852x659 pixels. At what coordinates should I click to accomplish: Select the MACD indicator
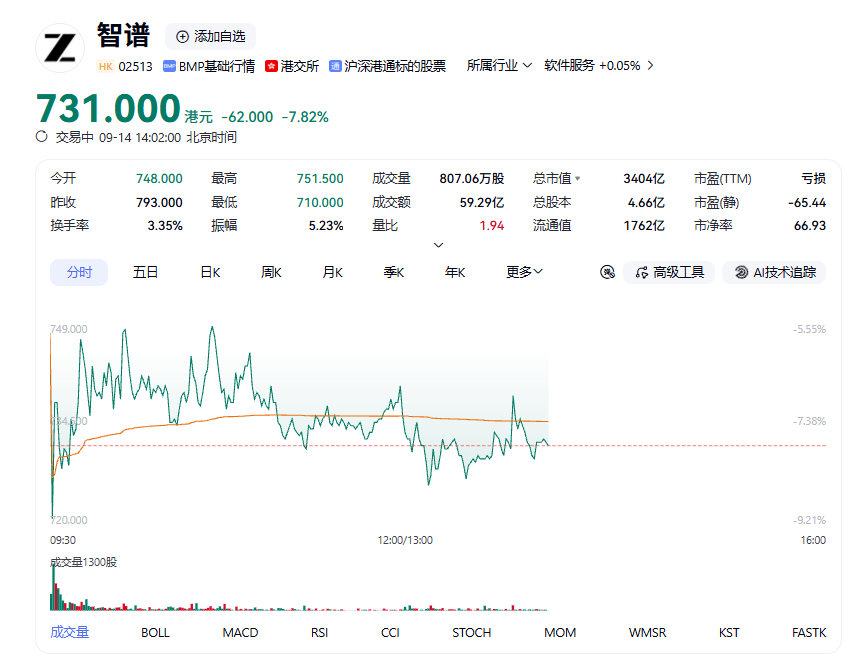240,632
